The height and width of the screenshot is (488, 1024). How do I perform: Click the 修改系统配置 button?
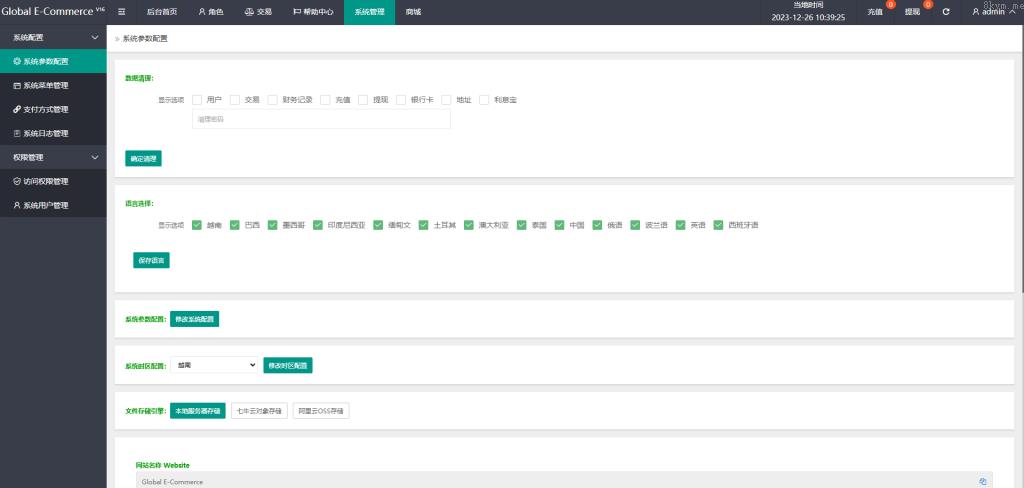click(194, 319)
